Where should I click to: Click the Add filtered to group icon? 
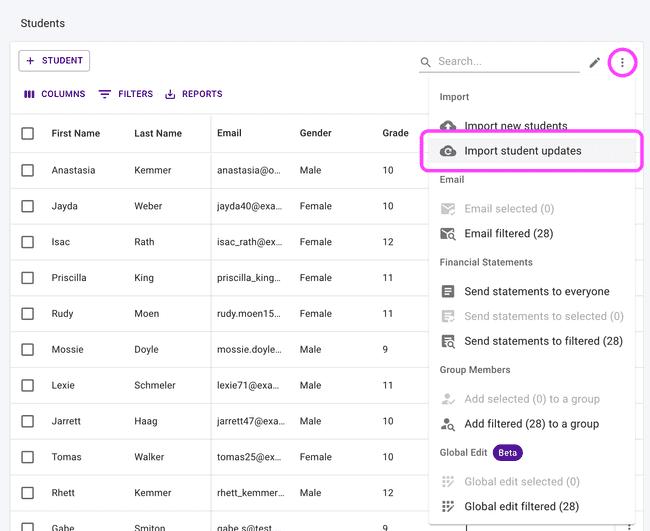click(x=448, y=424)
